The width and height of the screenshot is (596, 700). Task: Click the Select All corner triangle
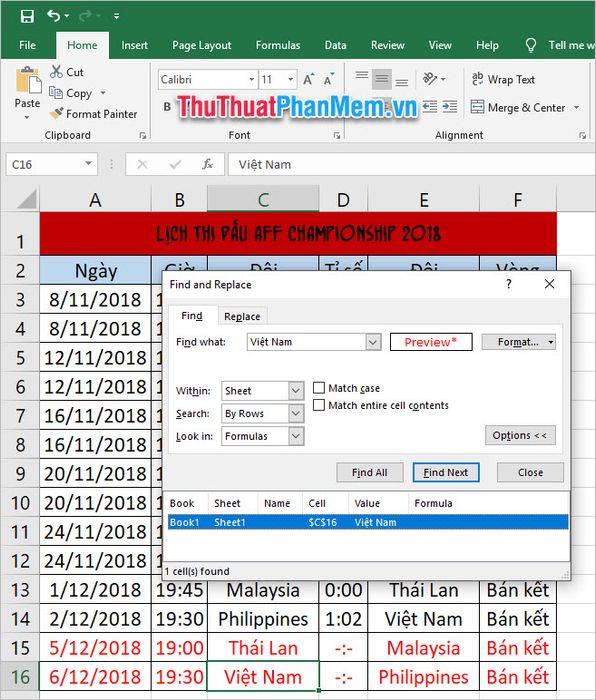tap(26, 199)
